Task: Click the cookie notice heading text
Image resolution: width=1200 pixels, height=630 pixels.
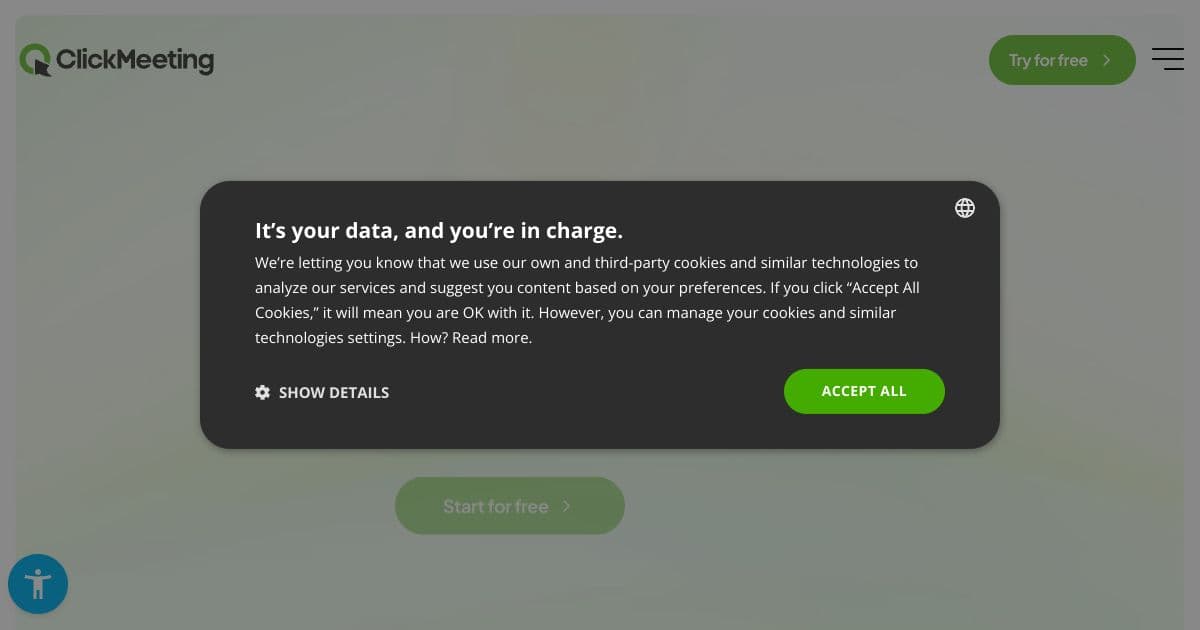Action: (438, 230)
